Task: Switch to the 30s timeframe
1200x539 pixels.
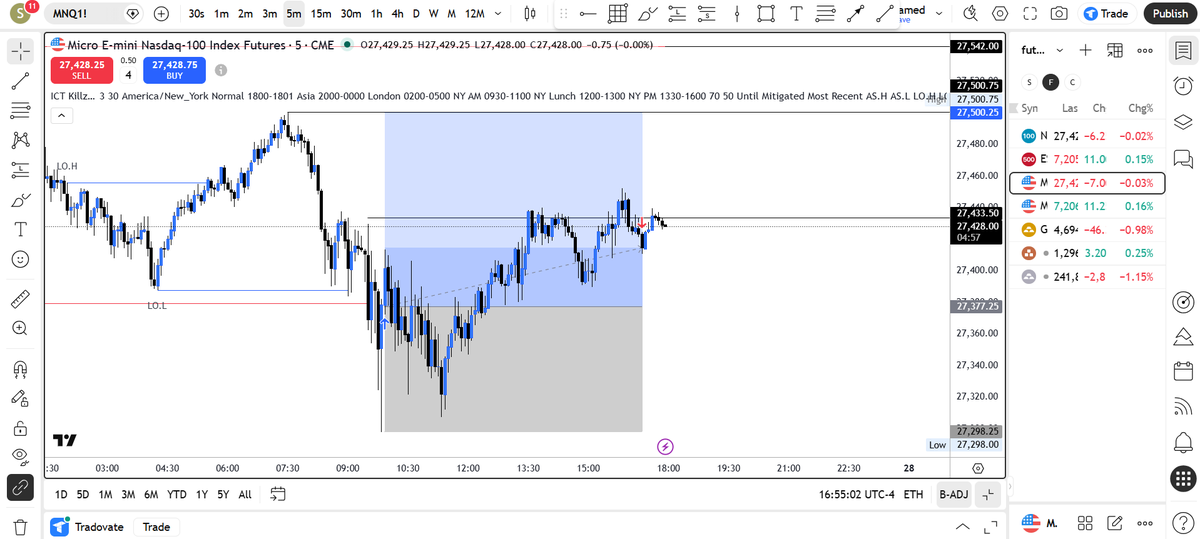Action: coord(197,14)
